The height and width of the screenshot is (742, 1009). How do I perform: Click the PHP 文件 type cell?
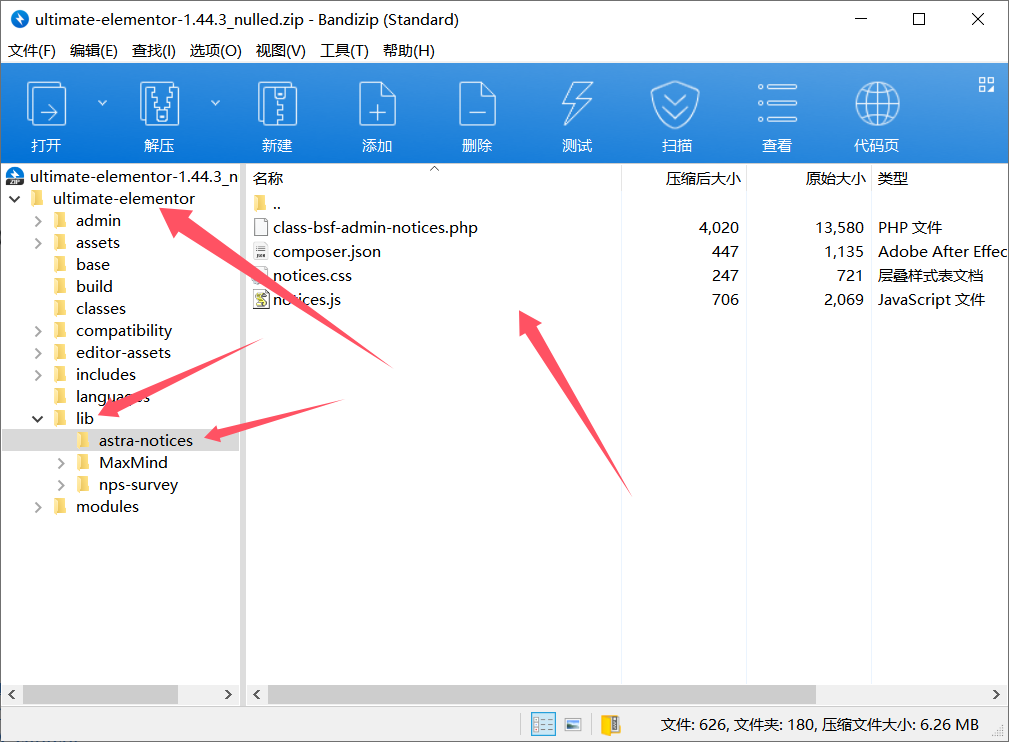click(910, 228)
